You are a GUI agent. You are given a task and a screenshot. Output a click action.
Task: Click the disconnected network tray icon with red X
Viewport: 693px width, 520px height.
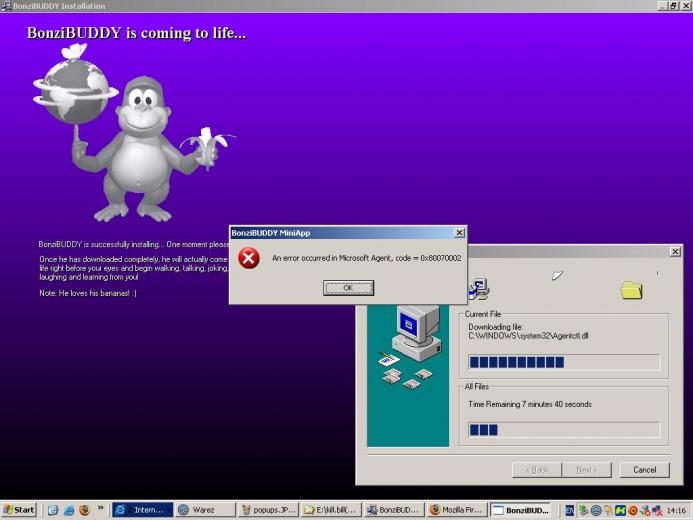point(657,511)
